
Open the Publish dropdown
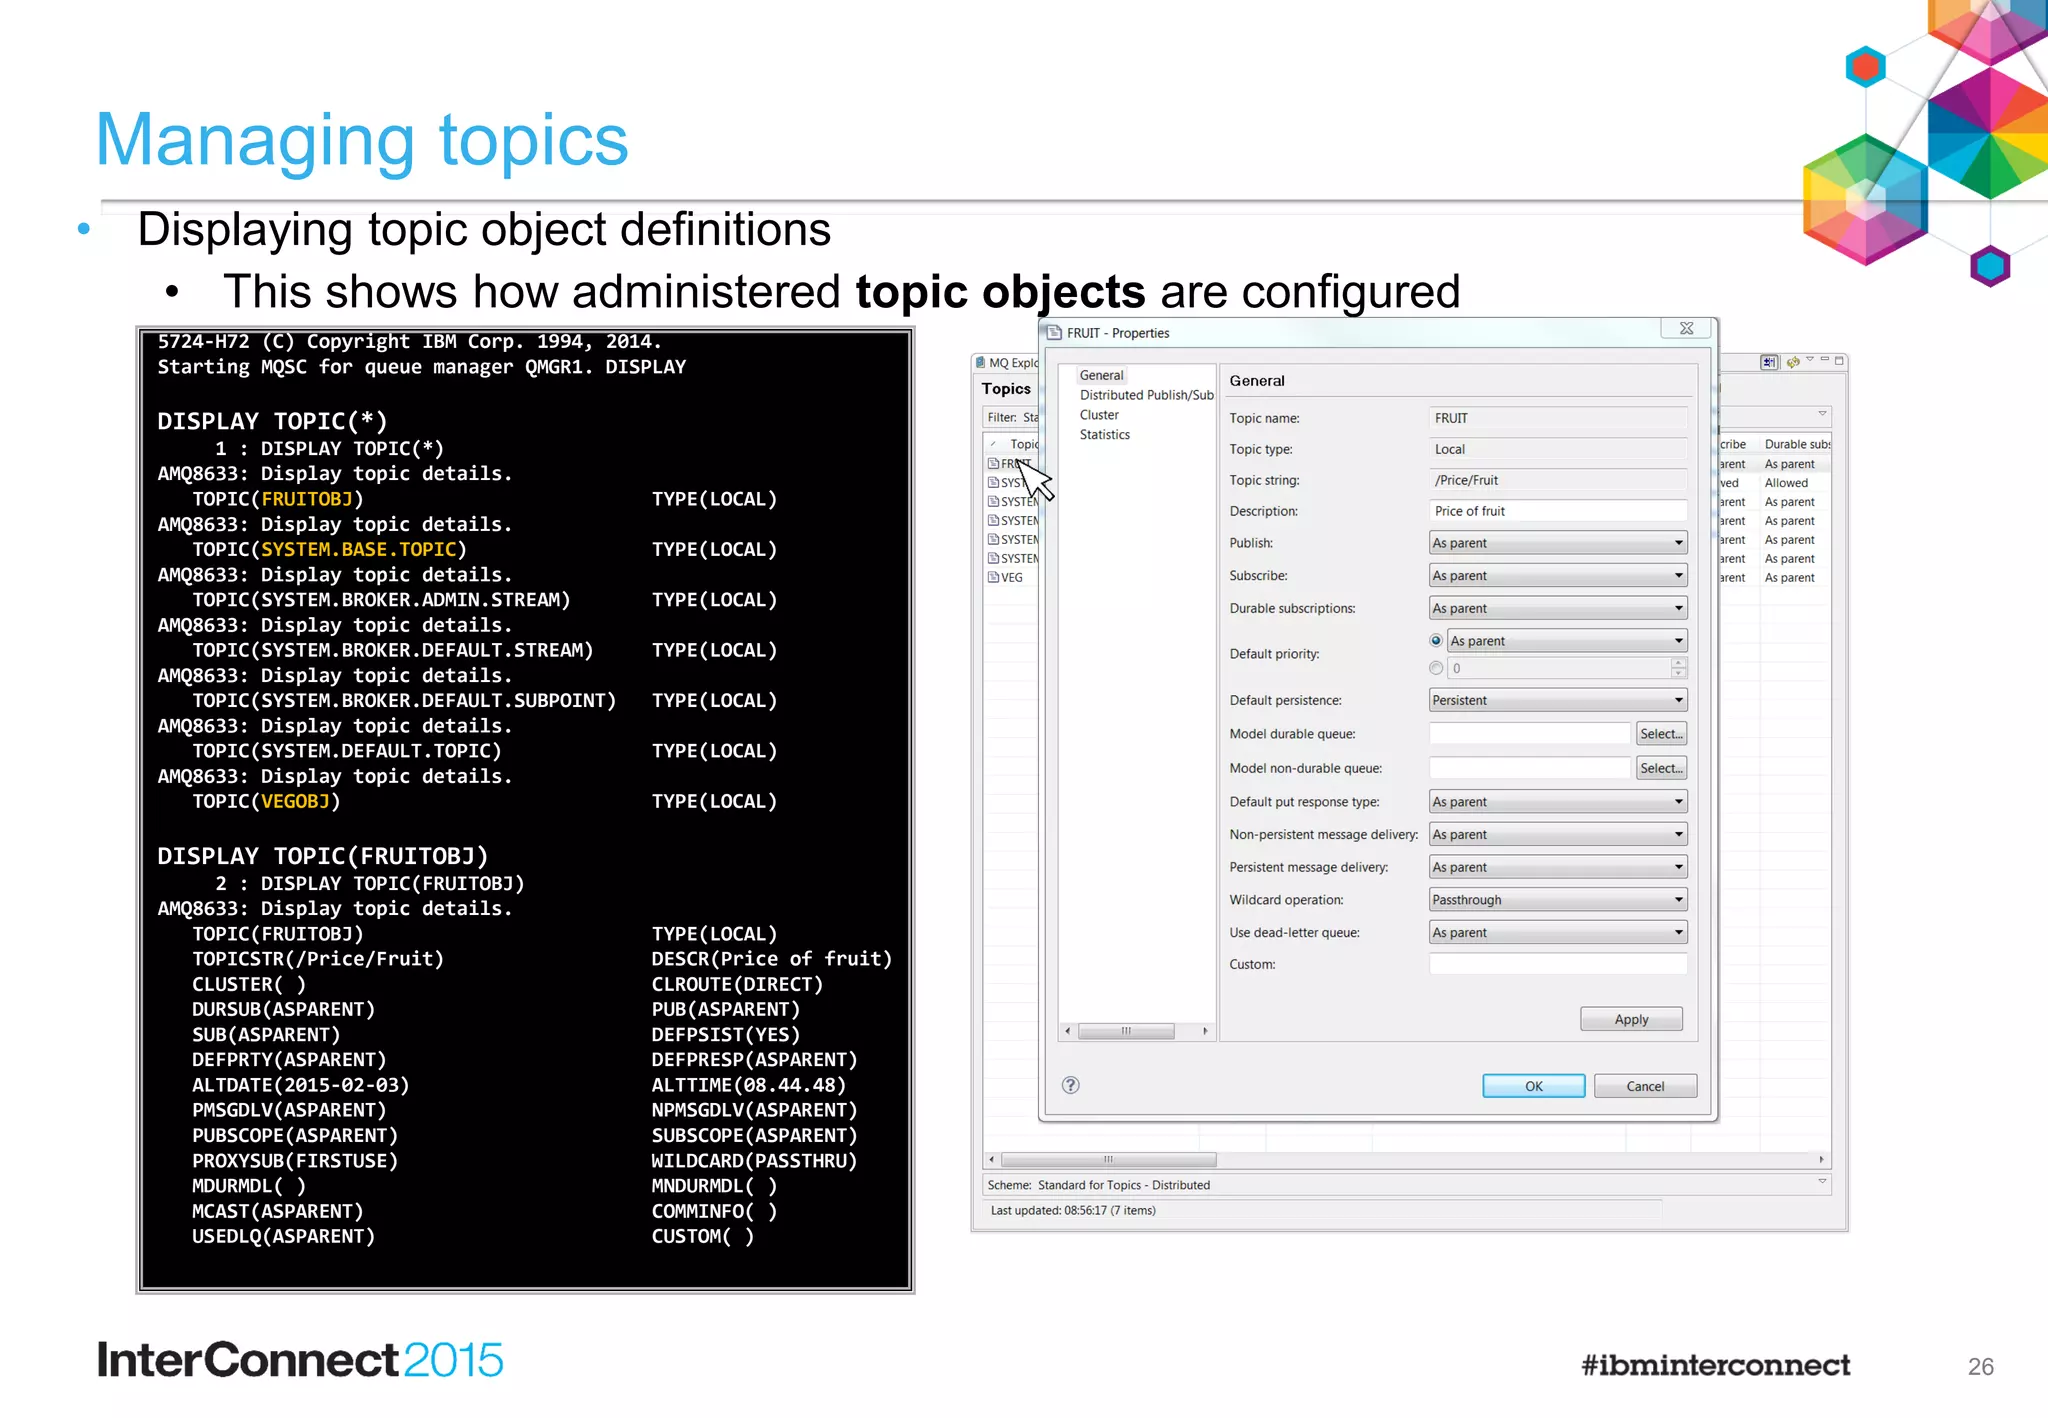(1558, 543)
